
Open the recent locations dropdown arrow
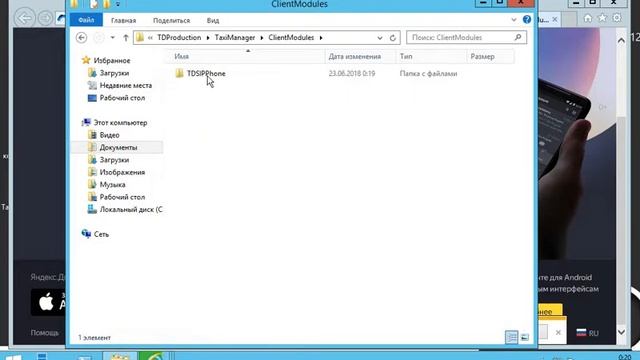[112, 38]
